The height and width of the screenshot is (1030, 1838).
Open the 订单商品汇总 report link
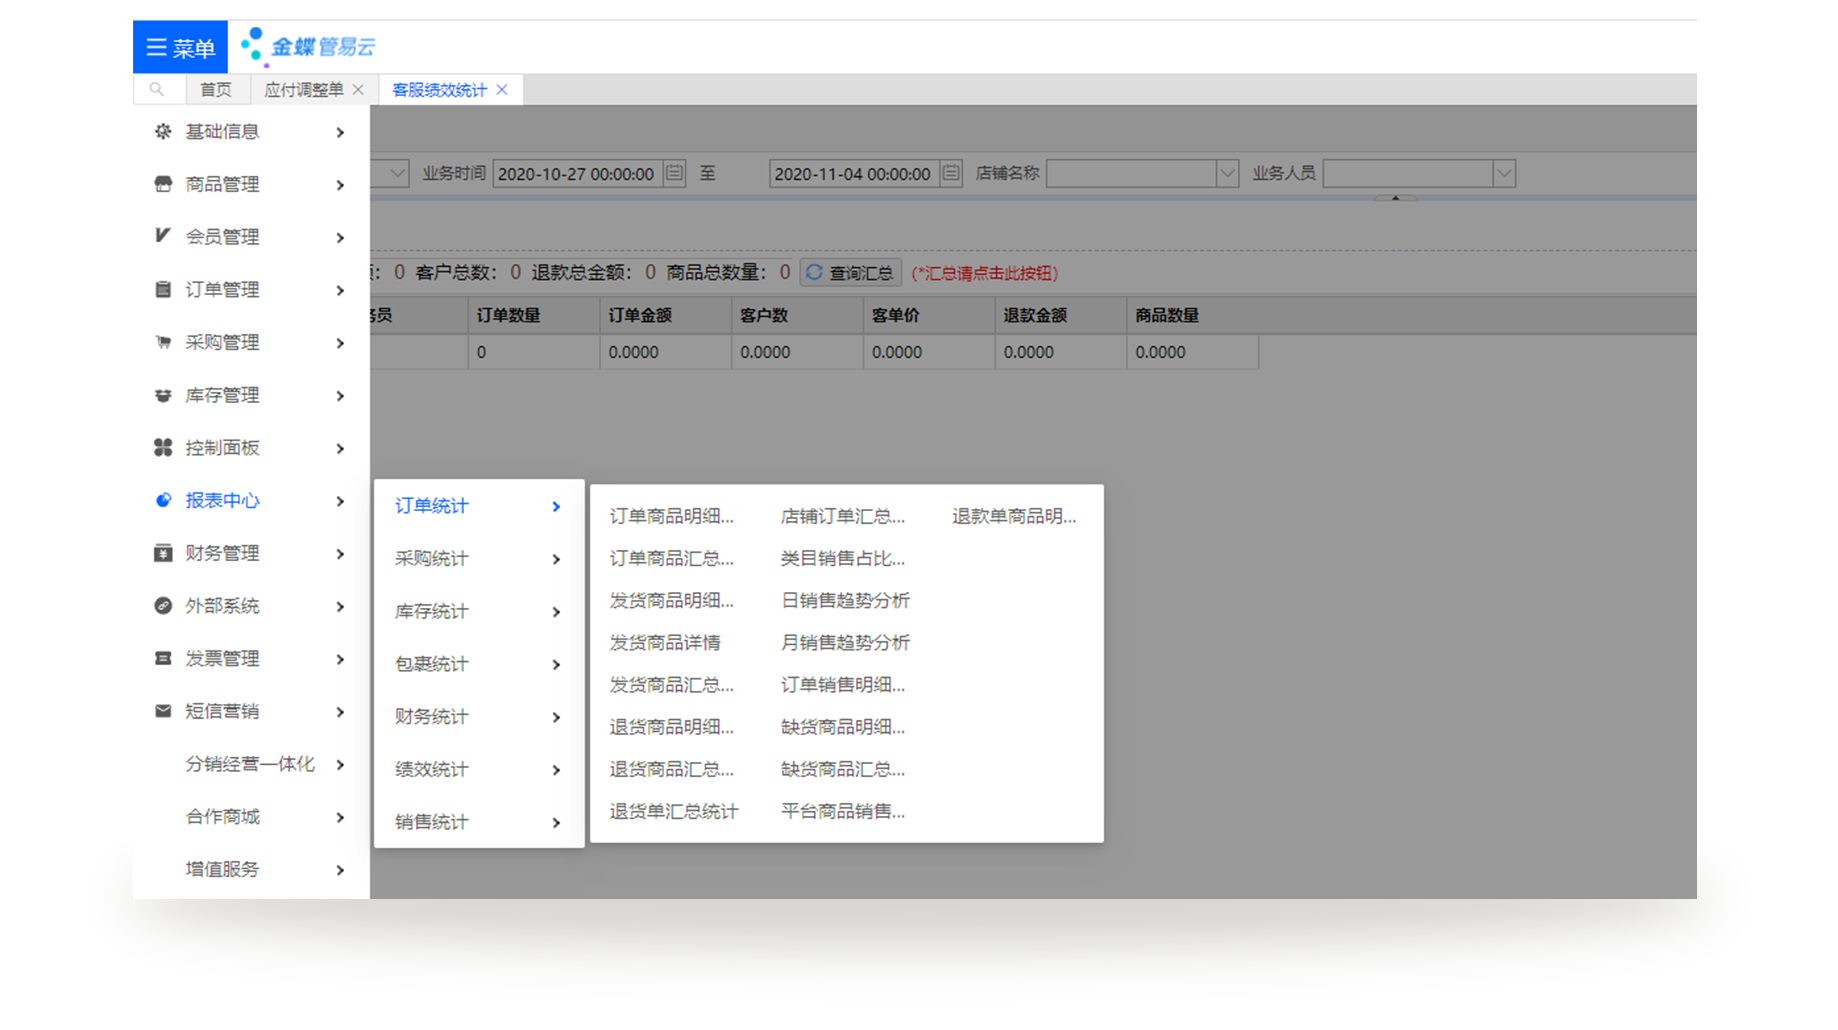671,558
